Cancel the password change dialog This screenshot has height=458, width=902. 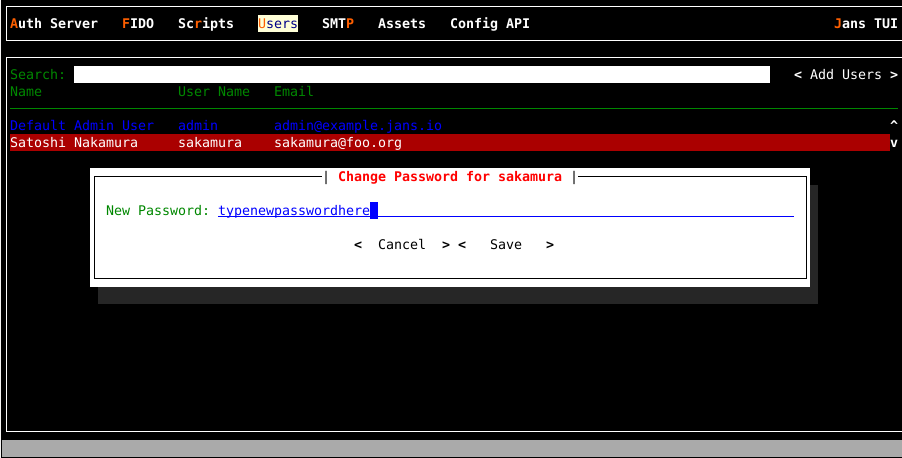(401, 245)
